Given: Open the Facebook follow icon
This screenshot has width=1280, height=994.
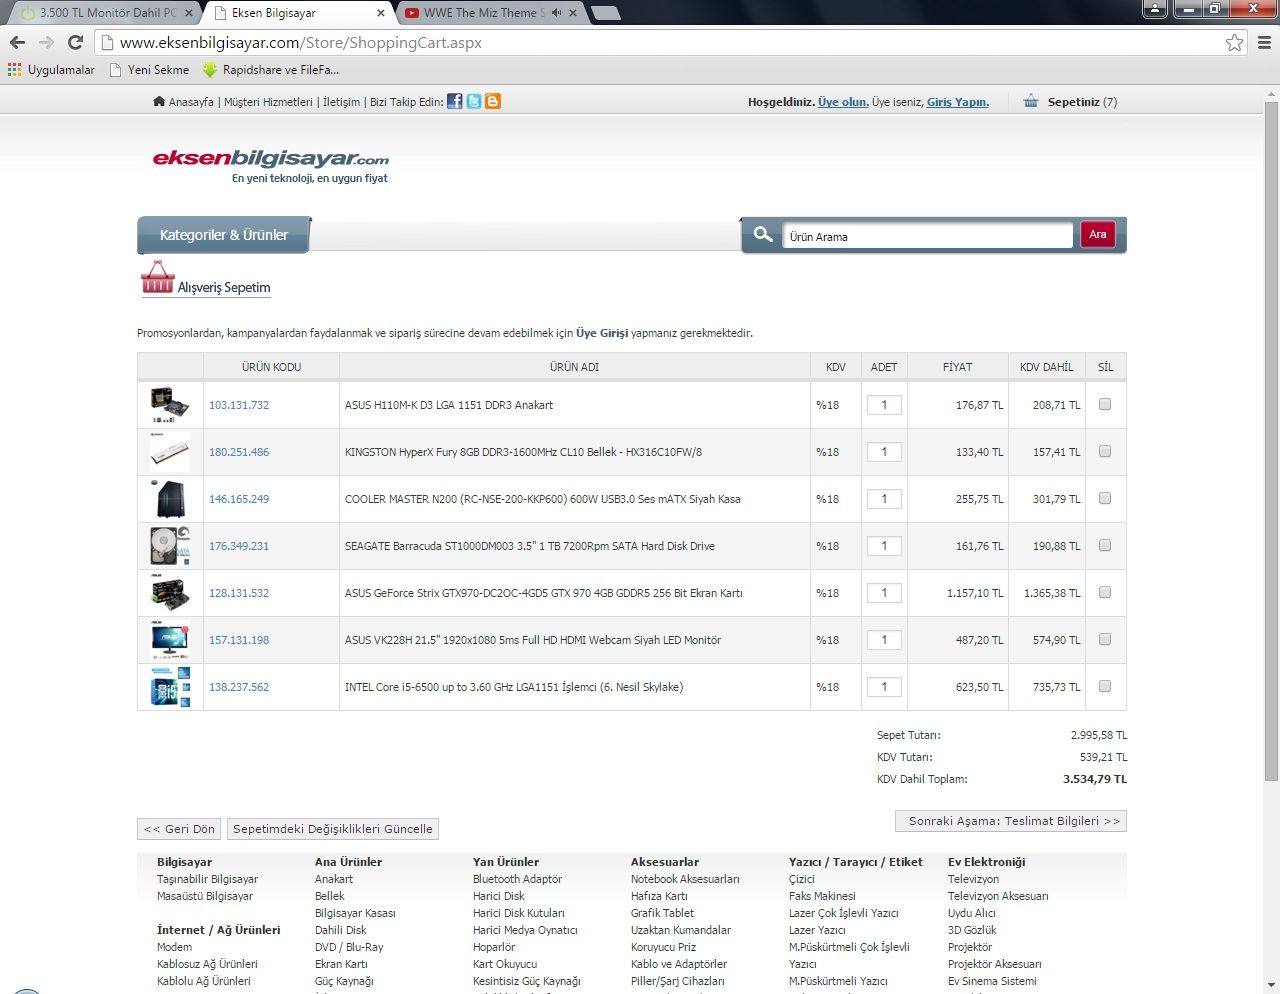Looking at the screenshot, I should pos(455,101).
